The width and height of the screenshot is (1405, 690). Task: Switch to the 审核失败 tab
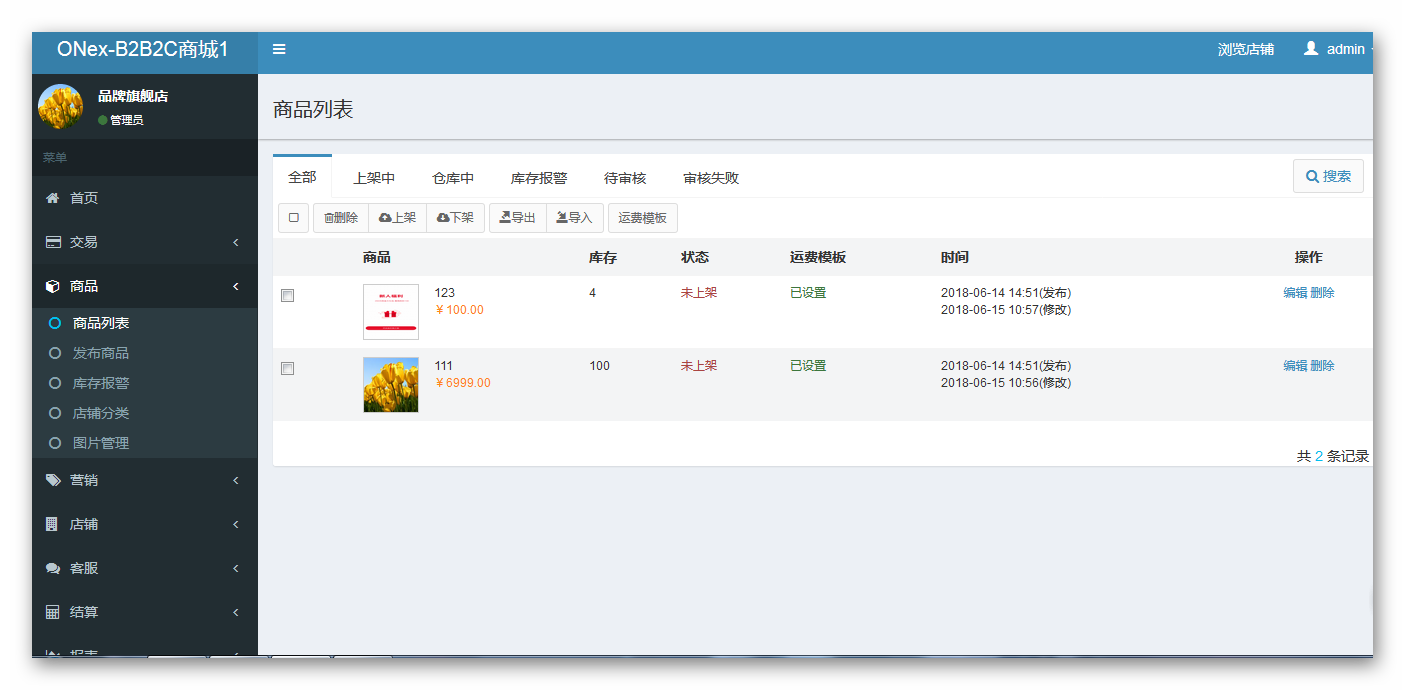tap(711, 178)
